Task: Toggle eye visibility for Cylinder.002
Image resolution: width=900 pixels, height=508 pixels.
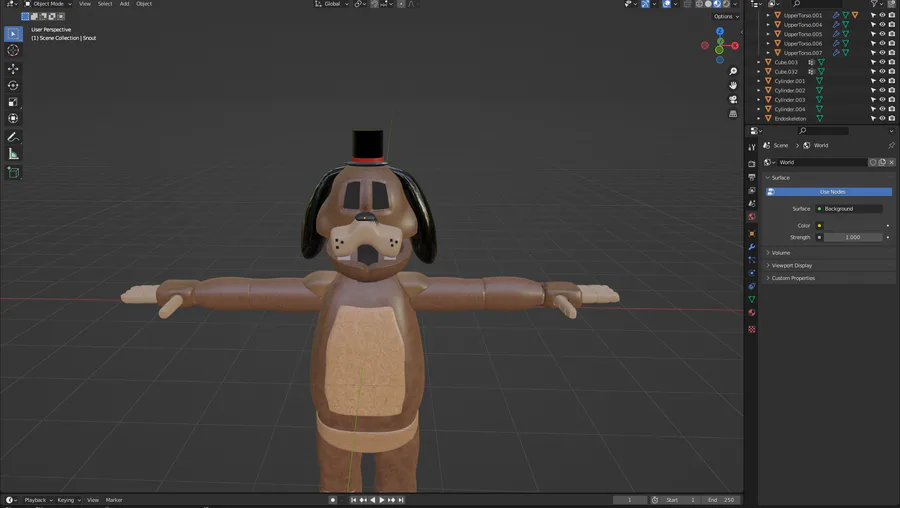Action: (882, 90)
